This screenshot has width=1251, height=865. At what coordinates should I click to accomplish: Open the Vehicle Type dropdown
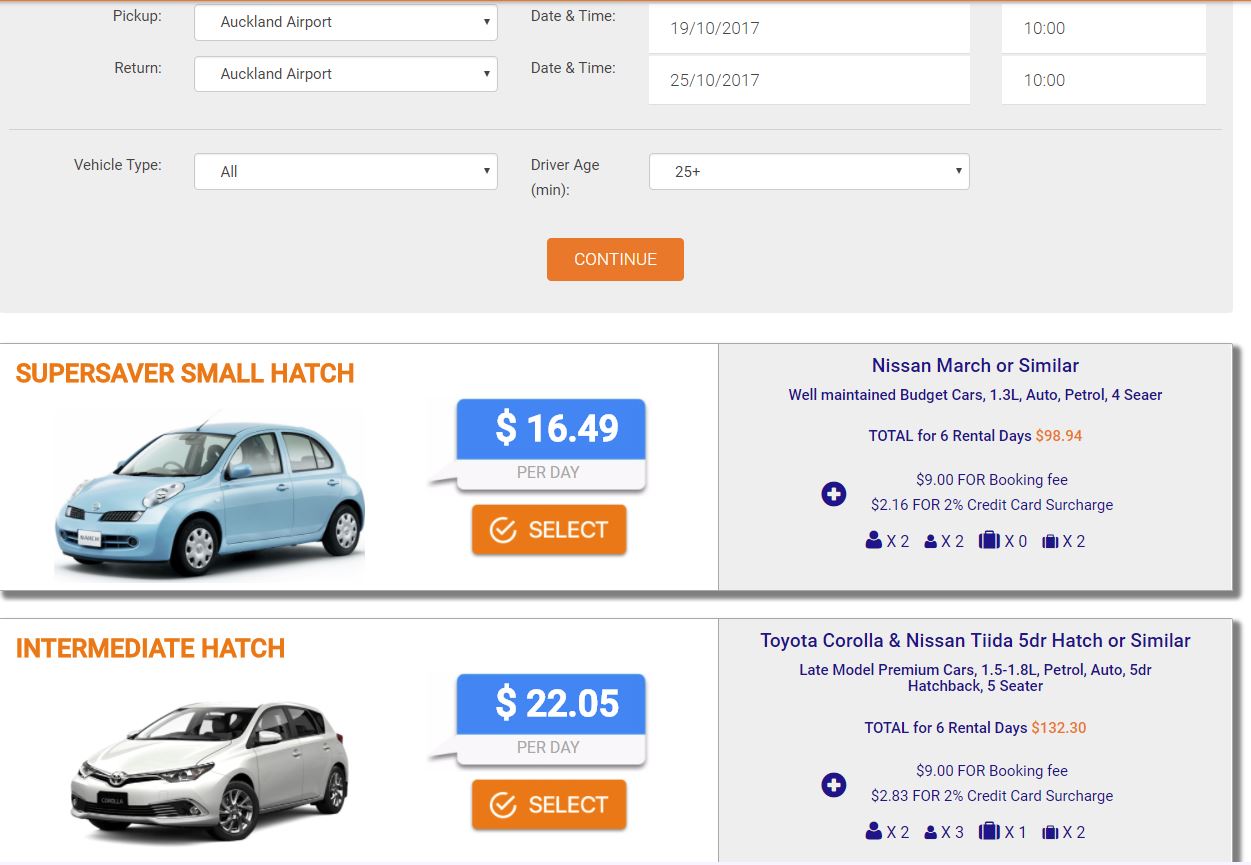[x=345, y=171]
